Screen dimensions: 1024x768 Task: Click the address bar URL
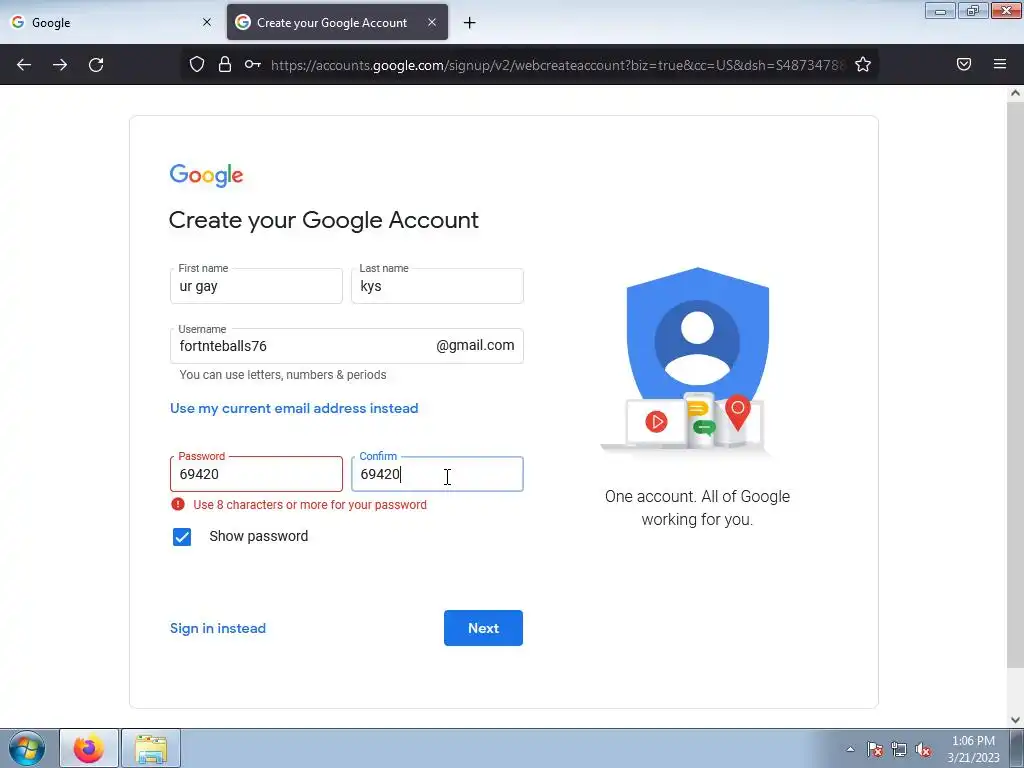pos(558,65)
